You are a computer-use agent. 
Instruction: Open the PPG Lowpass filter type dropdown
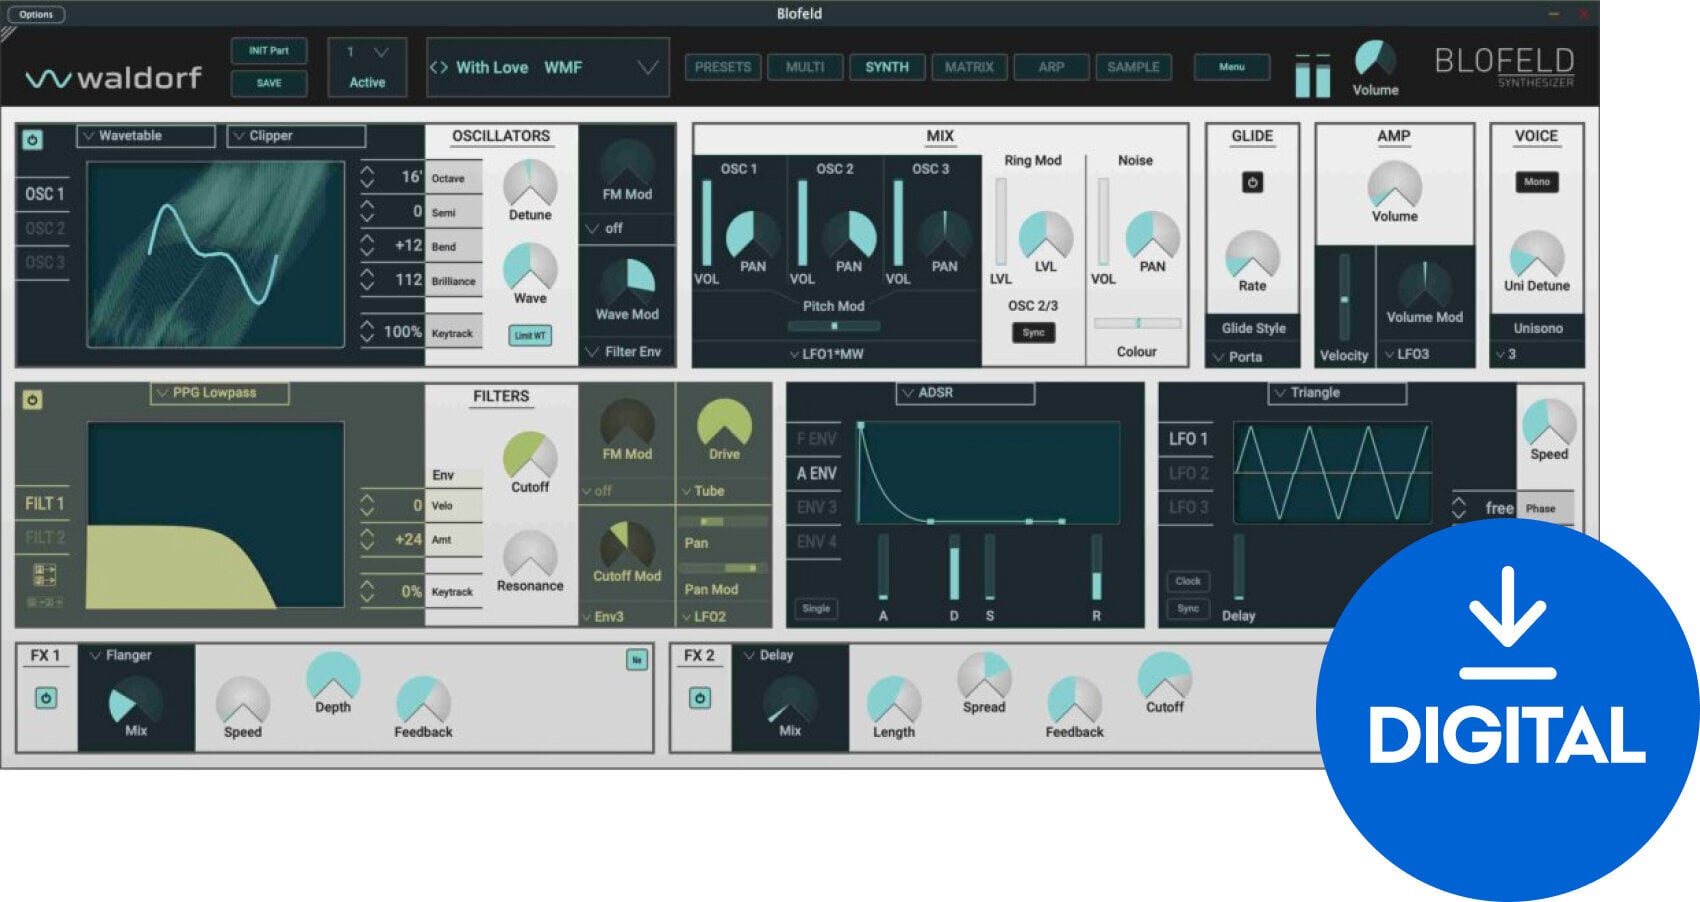click(x=222, y=392)
